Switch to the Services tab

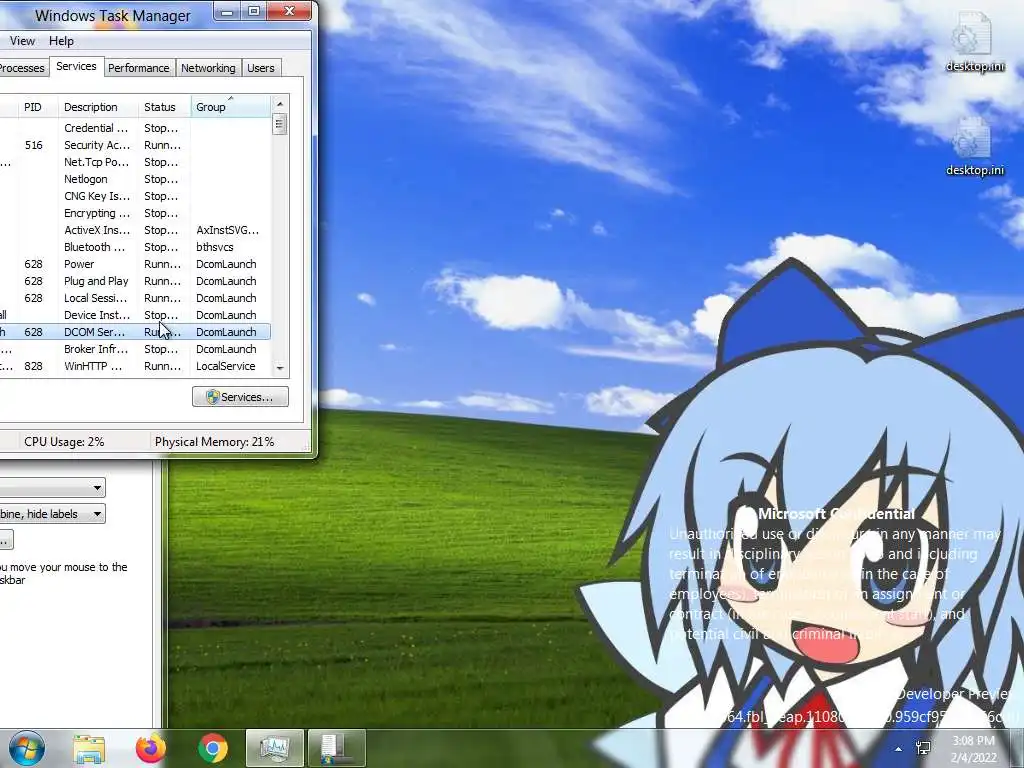(x=76, y=66)
